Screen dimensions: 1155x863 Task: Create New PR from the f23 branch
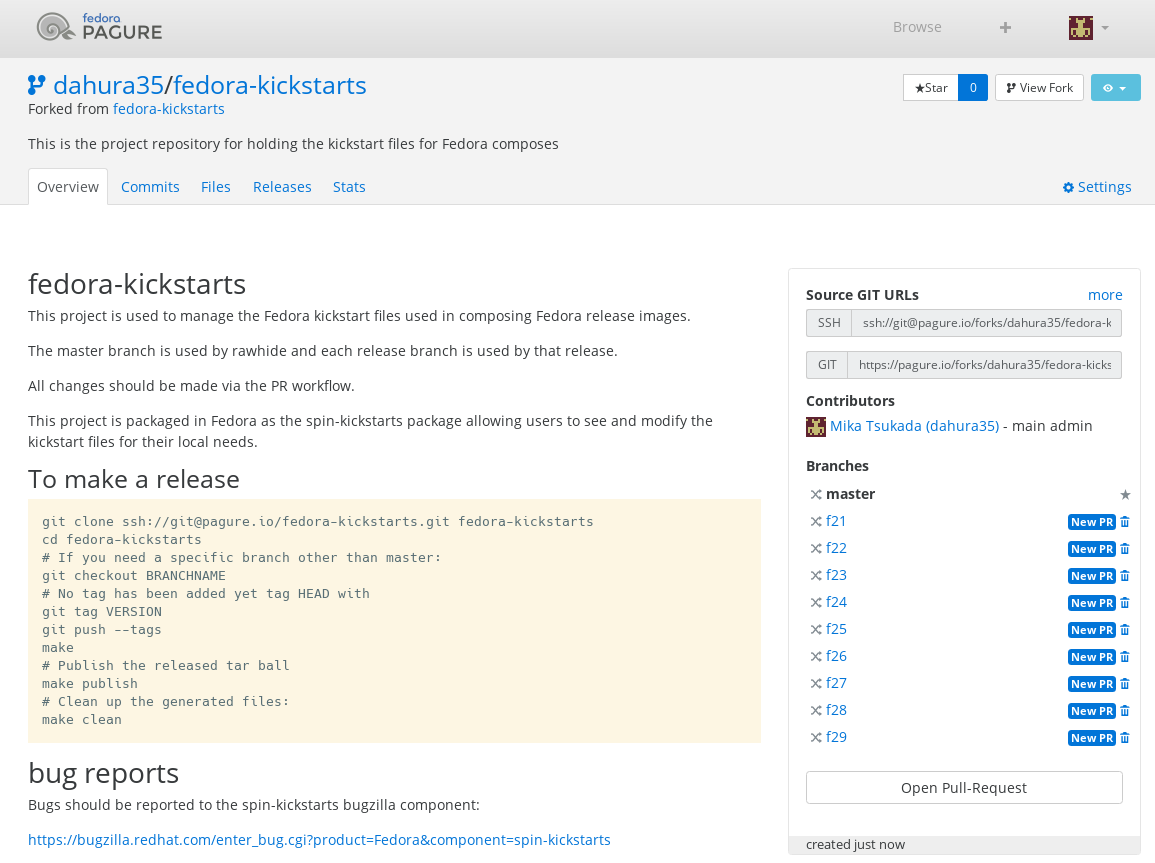point(1091,576)
